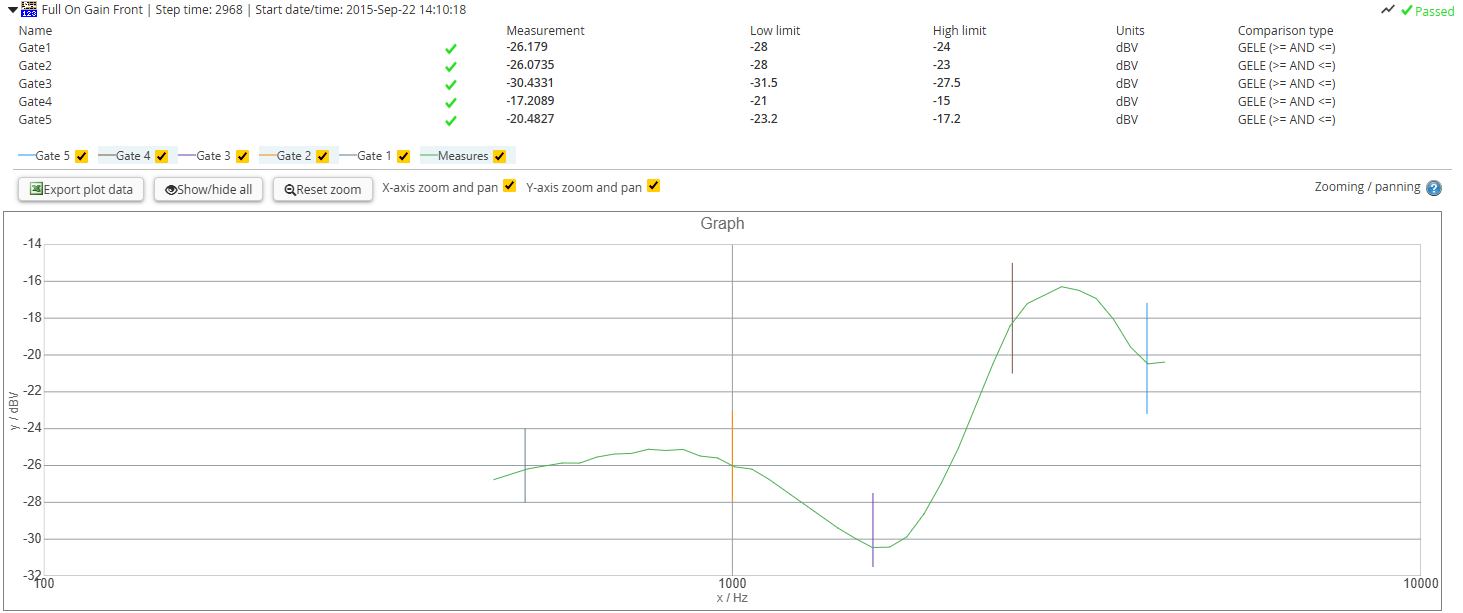The image size is (1463, 613).
Task: Click the Gate4 row GELE comparison type
Action: (x=1287, y=101)
